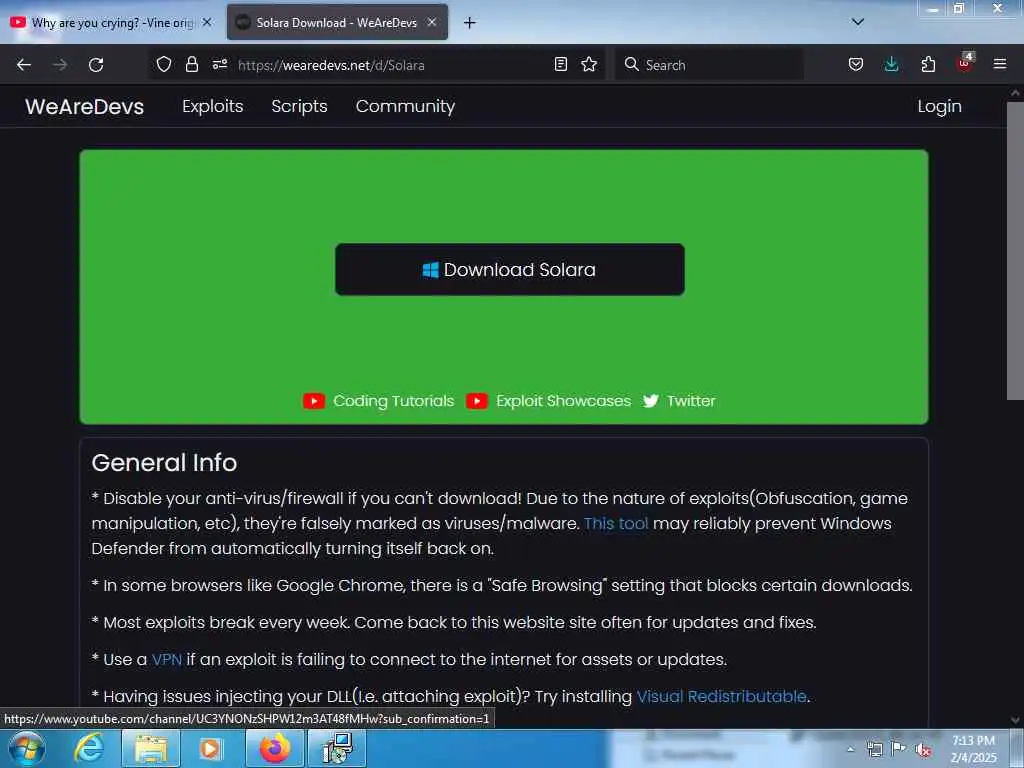
Task: Click the Twitter bird icon
Action: point(650,401)
